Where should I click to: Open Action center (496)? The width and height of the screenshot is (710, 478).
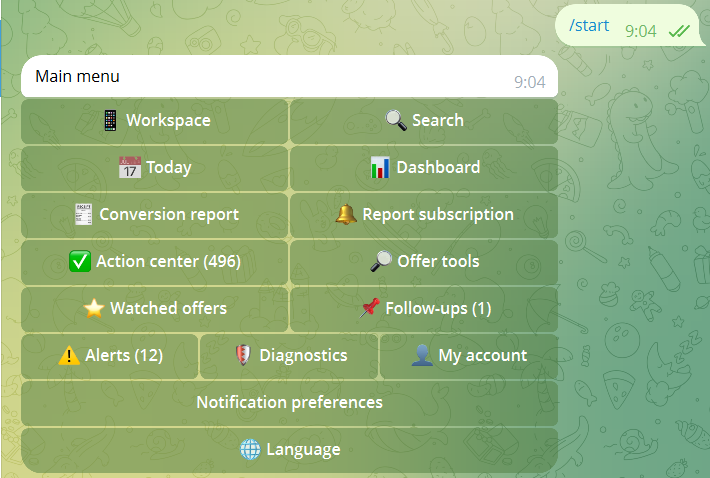(154, 262)
